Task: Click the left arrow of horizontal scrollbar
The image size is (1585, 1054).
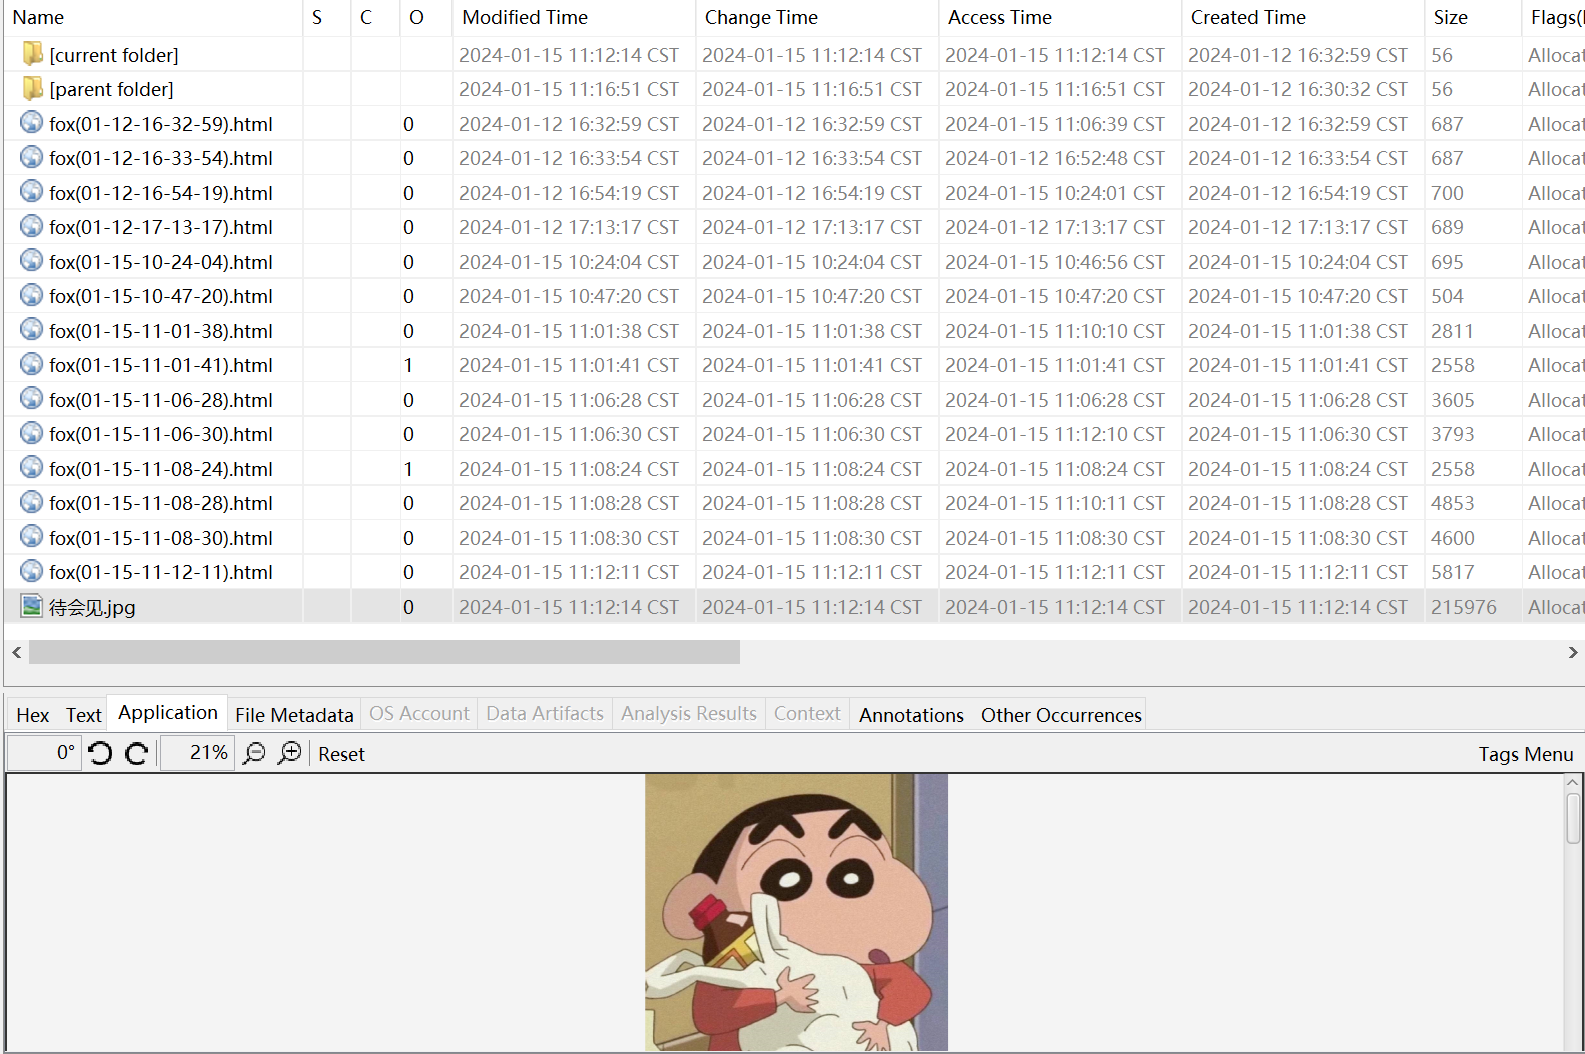Action: tap(16, 652)
